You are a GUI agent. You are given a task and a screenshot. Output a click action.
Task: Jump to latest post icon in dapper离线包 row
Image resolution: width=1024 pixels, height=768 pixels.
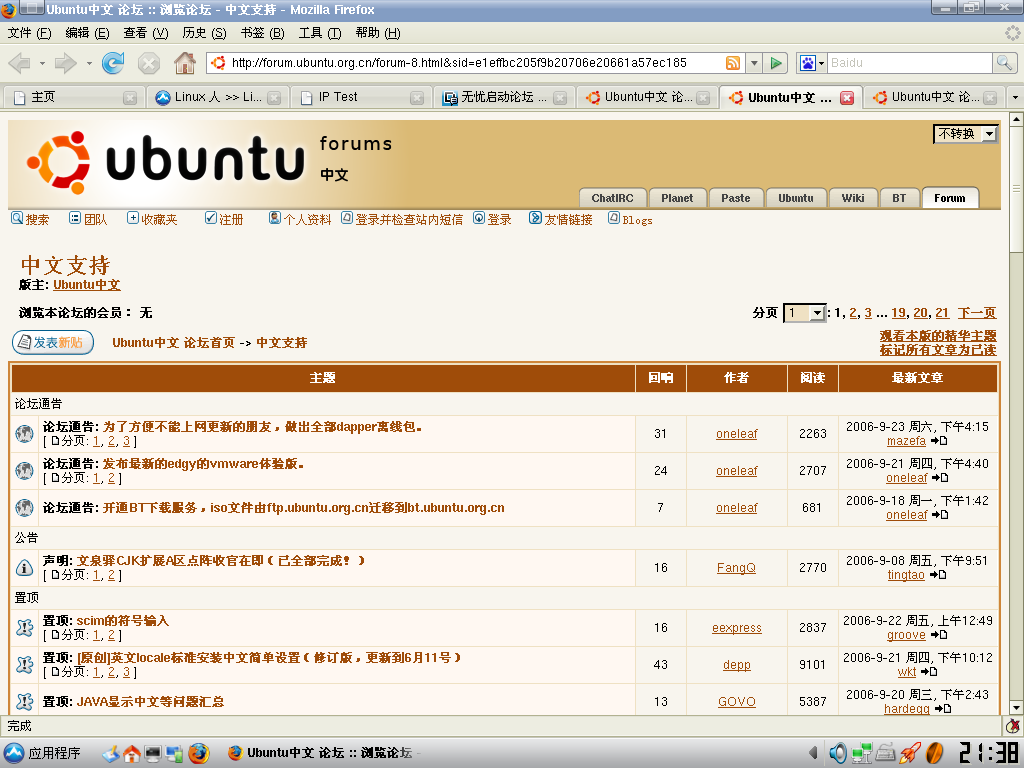pyautogui.click(x=939, y=441)
